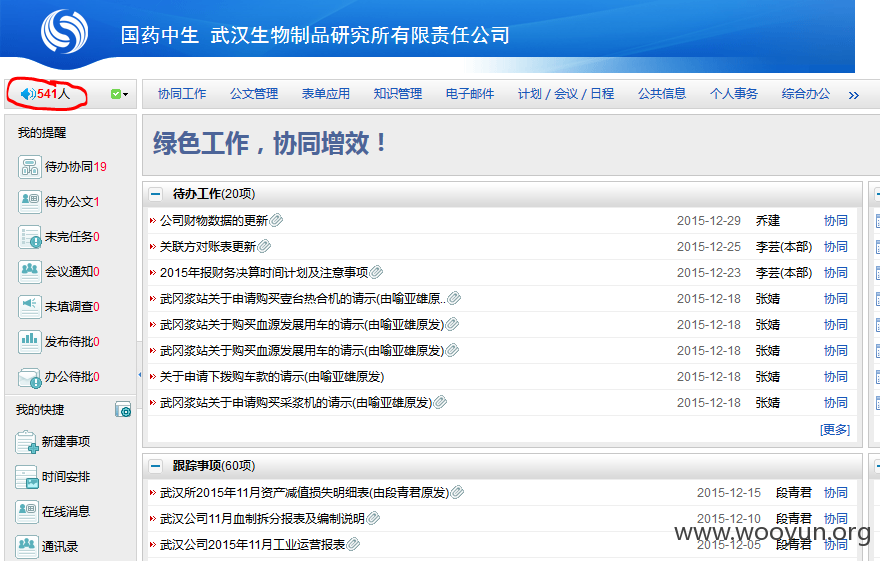This screenshot has width=880, height=561.
Task: Open 我的快捷 settings icon
Action: click(123, 410)
